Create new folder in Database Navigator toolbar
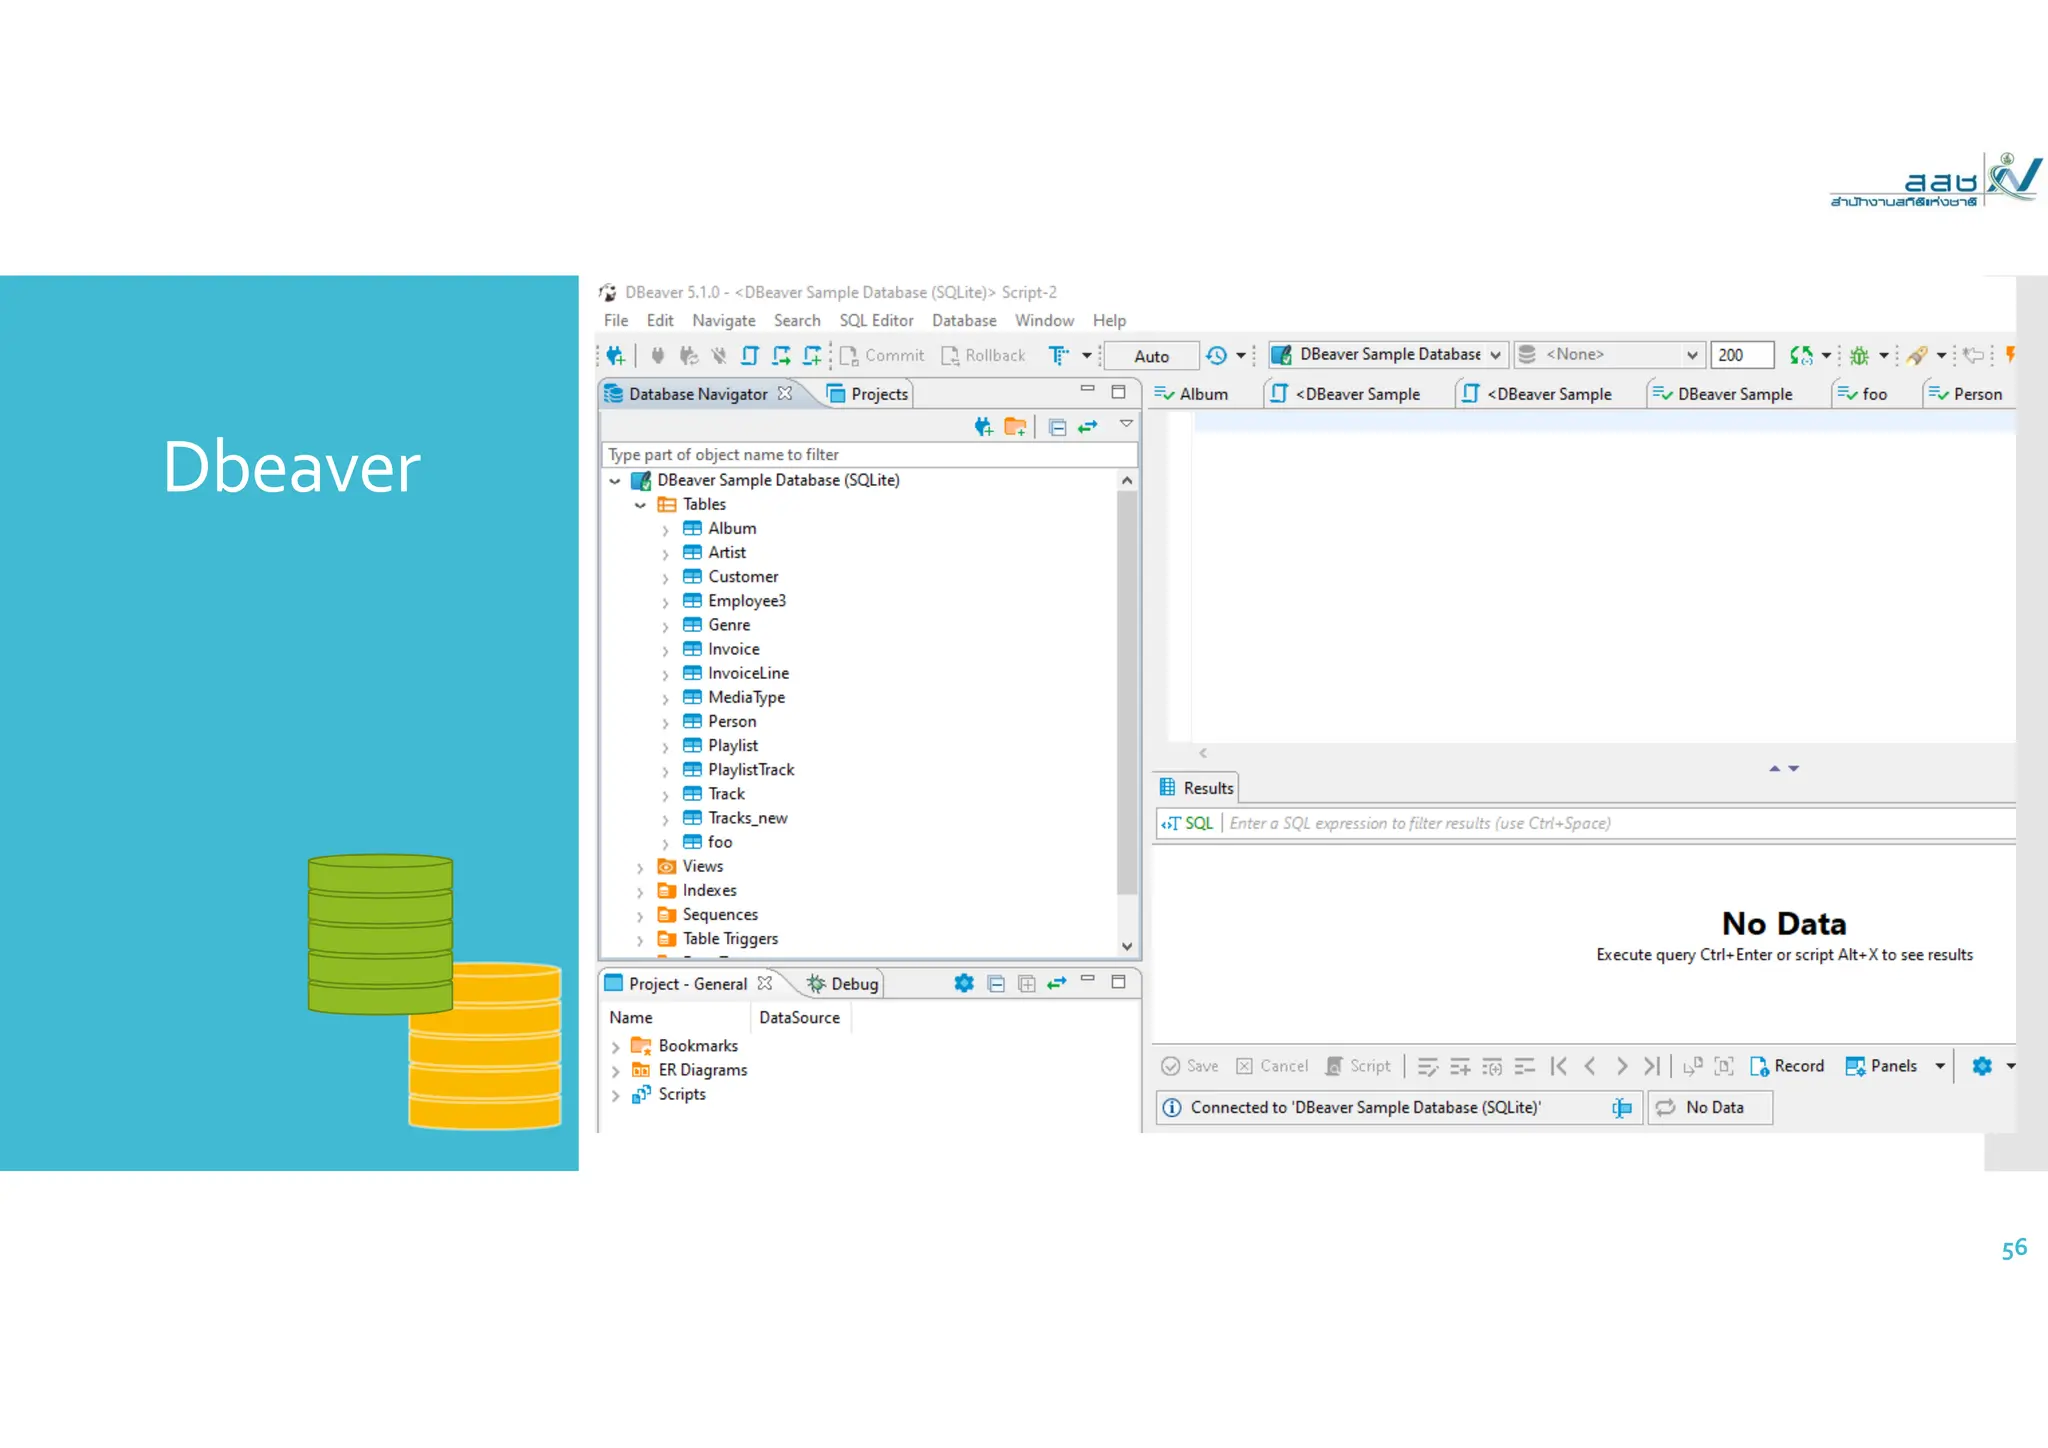Image resolution: width=2048 pixels, height=1448 pixels. tap(1015, 427)
